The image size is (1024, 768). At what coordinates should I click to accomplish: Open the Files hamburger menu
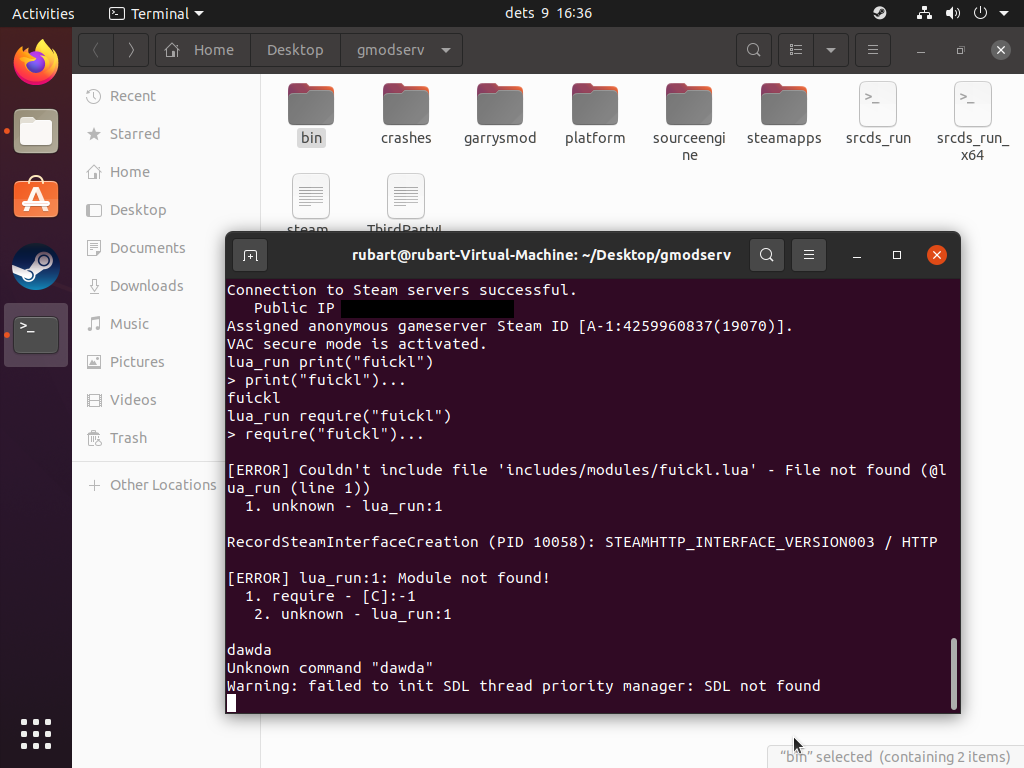(872, 50)
